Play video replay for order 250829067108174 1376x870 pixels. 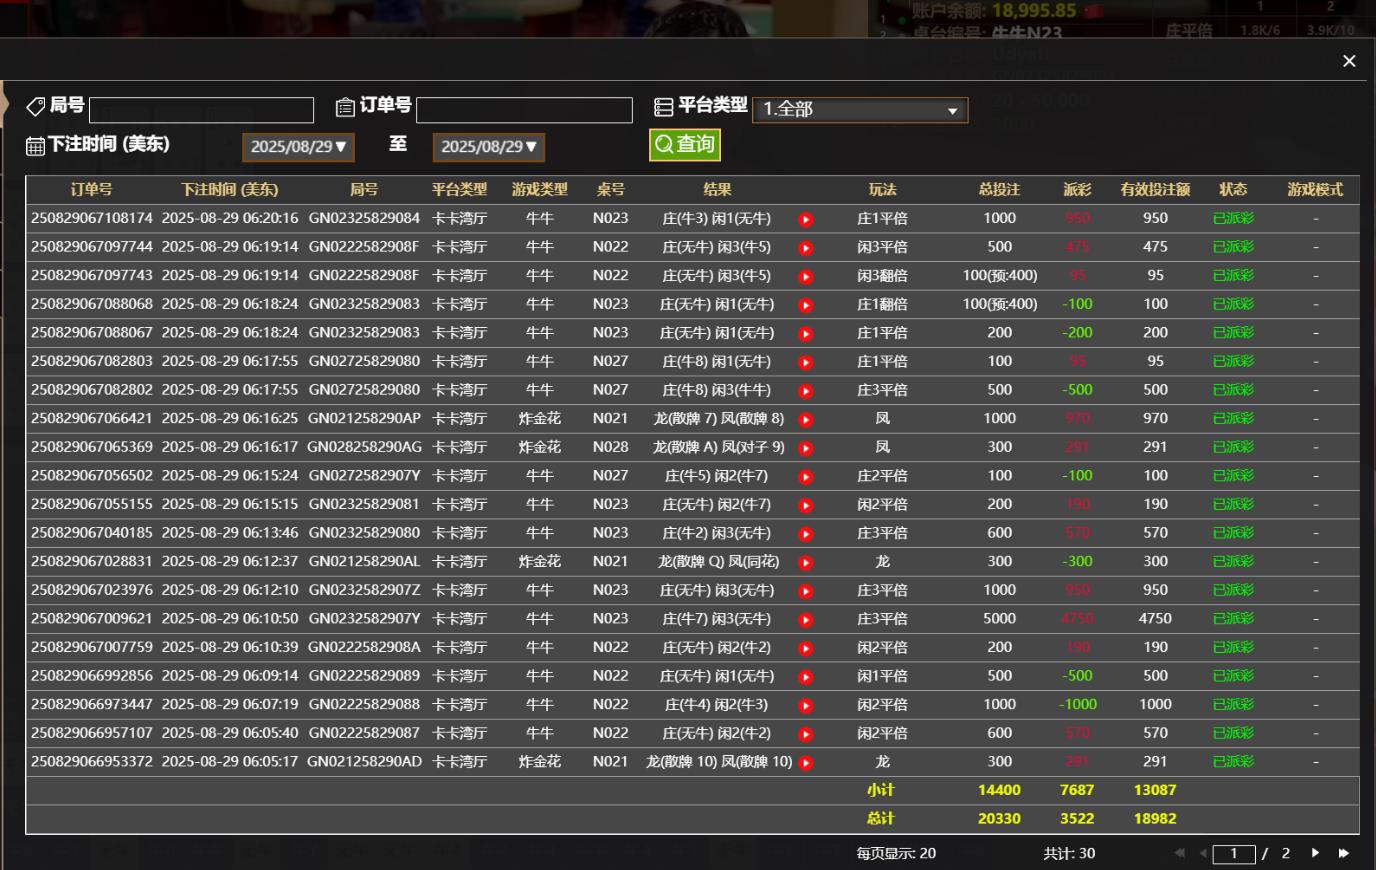[806, 219]
